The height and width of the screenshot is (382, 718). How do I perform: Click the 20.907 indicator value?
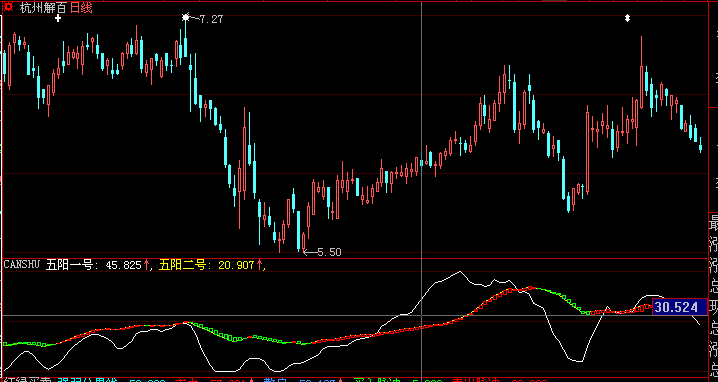236,265
